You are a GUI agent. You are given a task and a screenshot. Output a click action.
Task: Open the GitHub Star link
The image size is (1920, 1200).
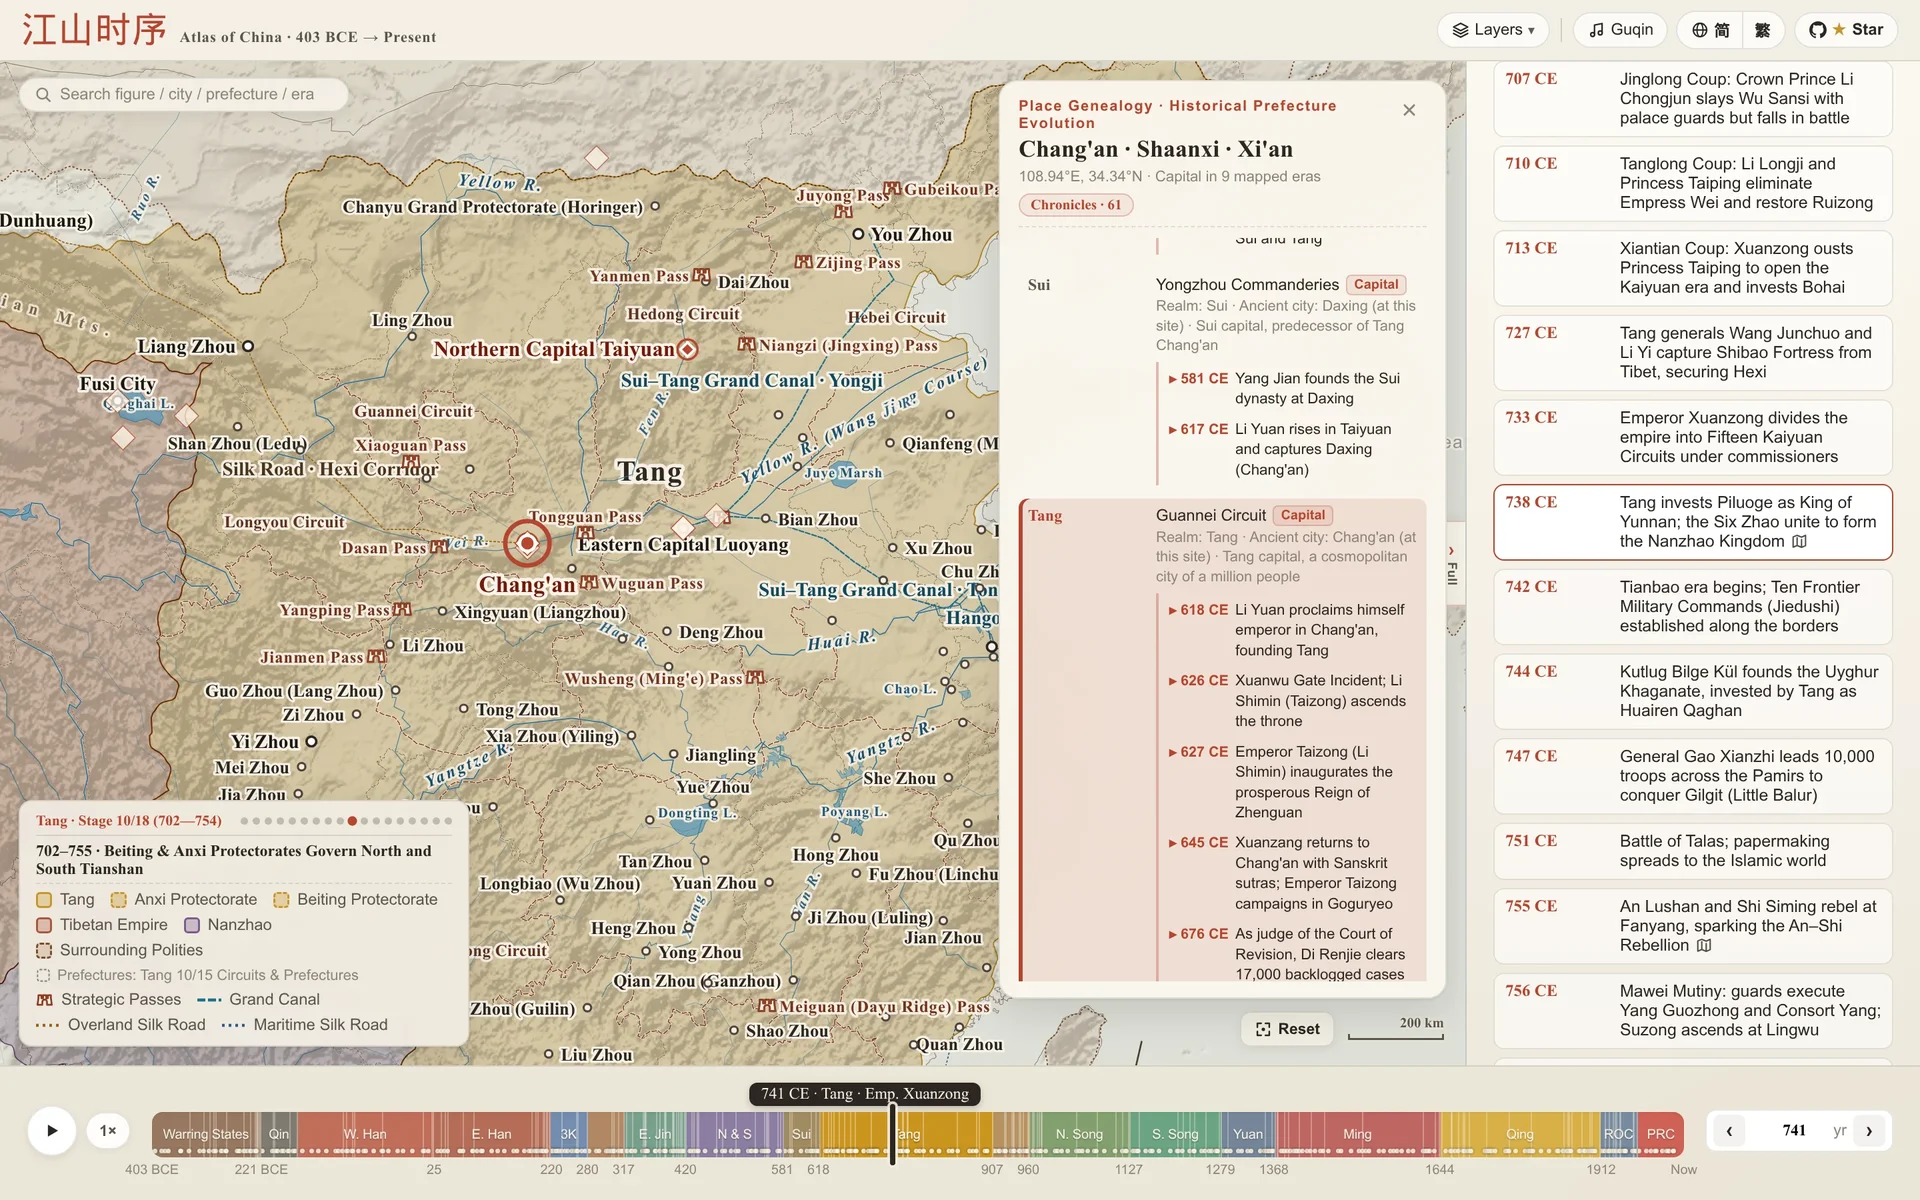tap(1846, 30)
